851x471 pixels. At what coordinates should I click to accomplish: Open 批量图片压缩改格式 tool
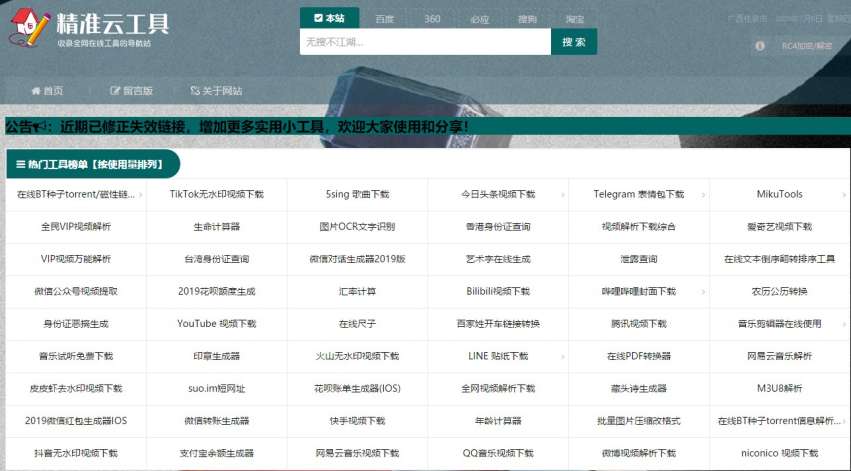[639, 421]
